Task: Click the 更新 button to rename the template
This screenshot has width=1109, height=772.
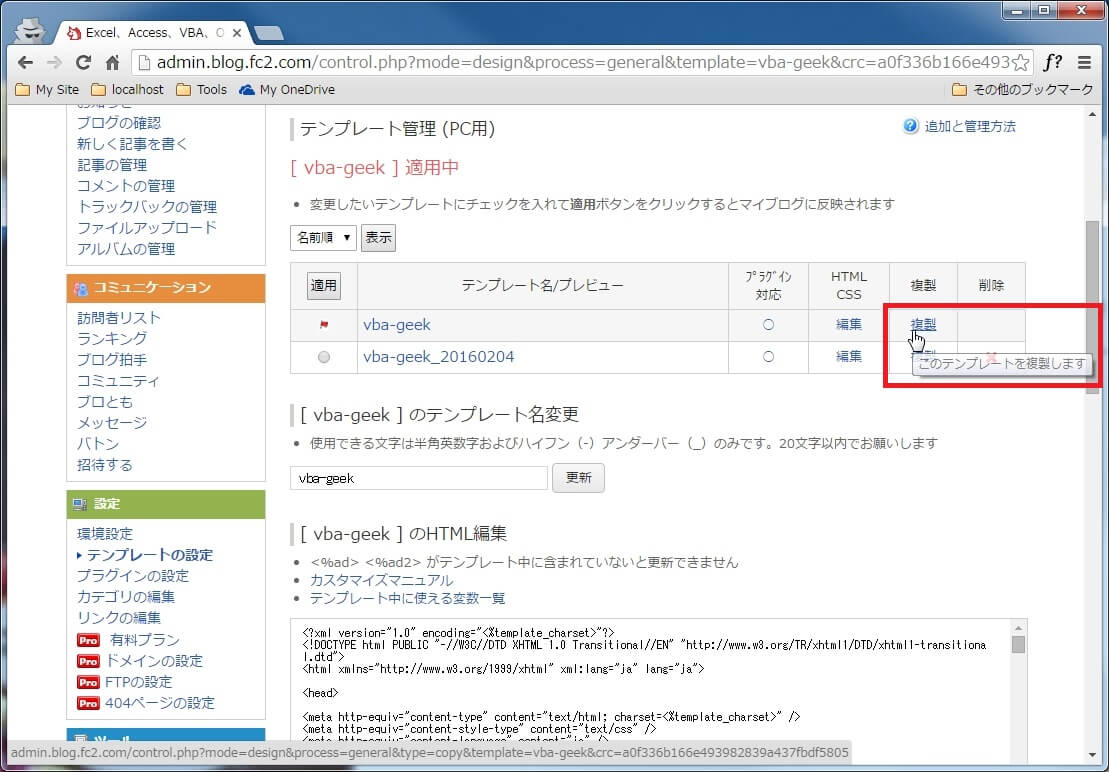Action: 579,478
